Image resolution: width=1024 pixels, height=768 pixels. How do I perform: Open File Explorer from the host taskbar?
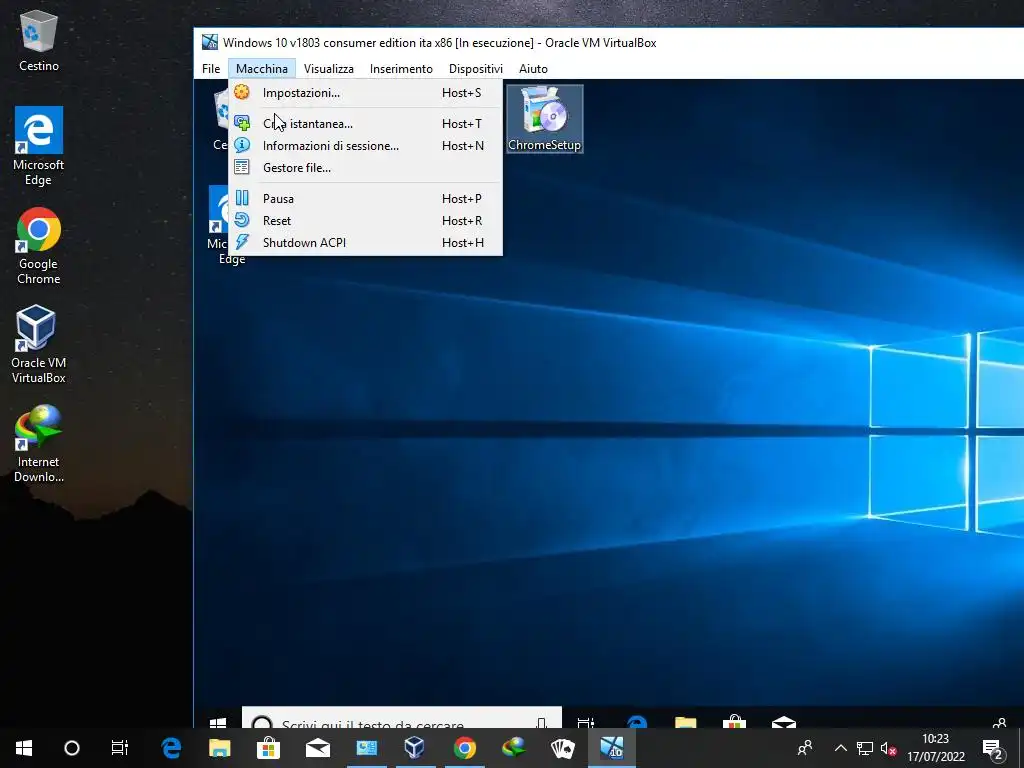click(220, 748)
